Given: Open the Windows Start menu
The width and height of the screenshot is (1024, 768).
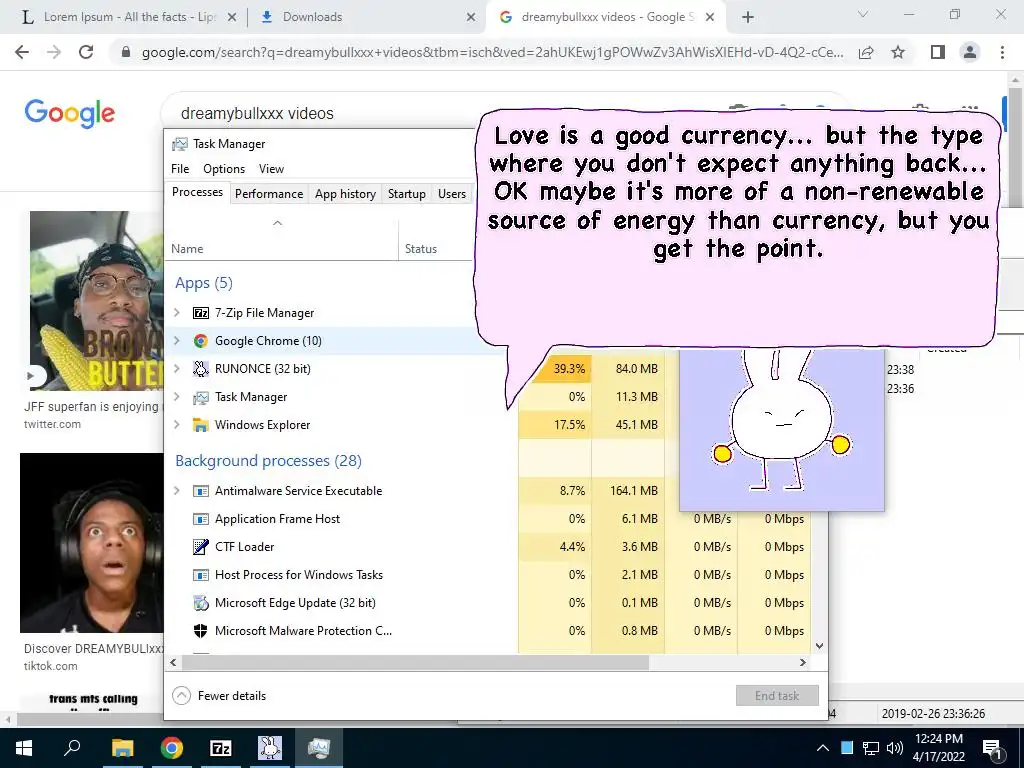Looking at the screenshot, I should coord(24,748).
